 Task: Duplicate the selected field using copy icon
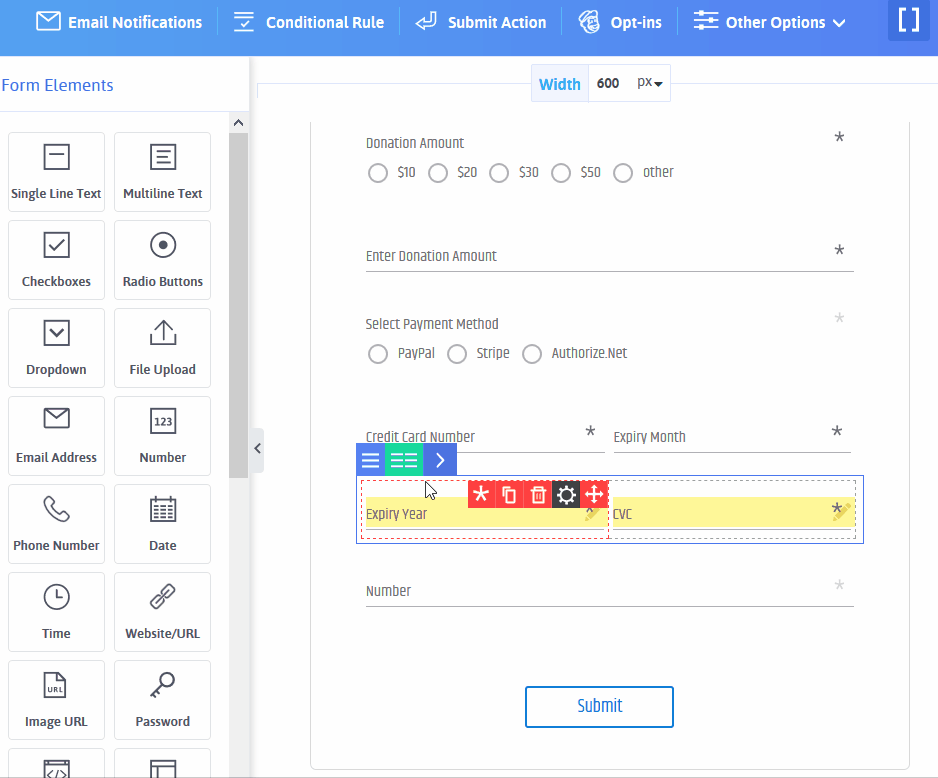[510, 494]
